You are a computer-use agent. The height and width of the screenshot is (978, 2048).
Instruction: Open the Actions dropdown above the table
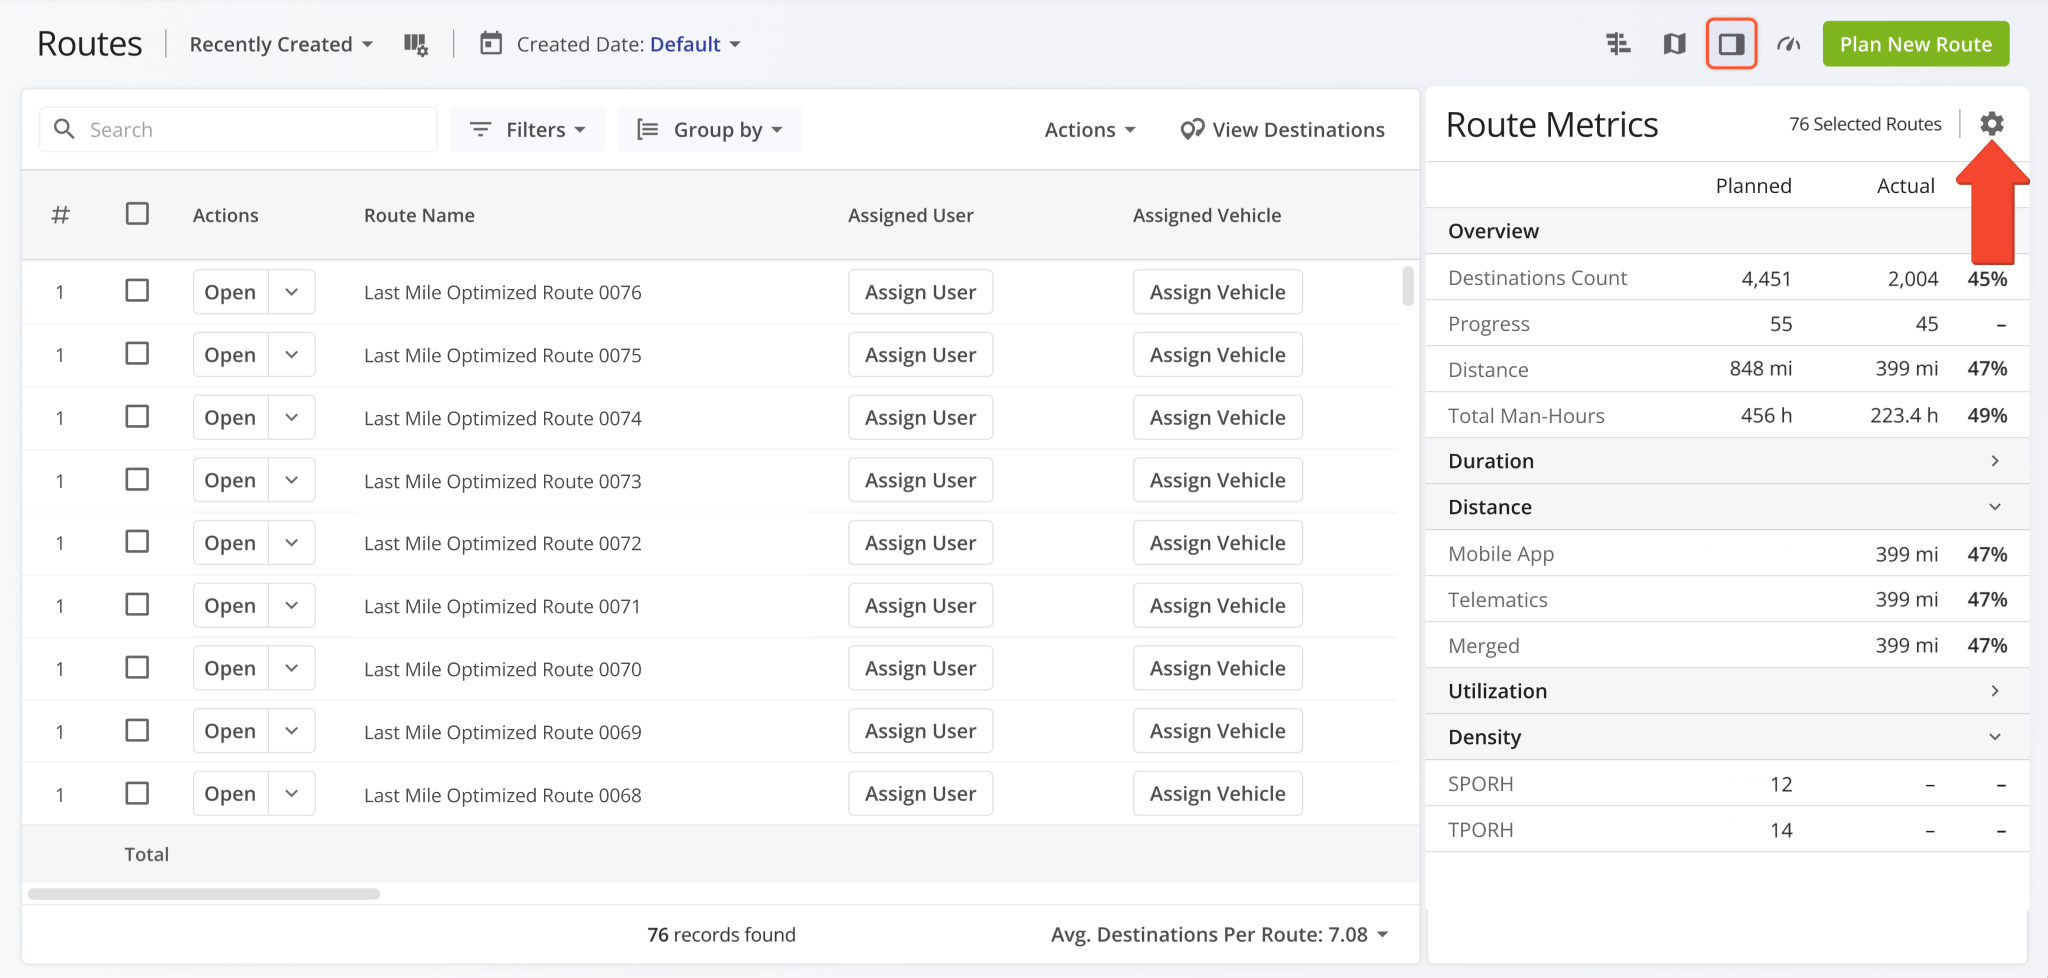[1089, 129]
